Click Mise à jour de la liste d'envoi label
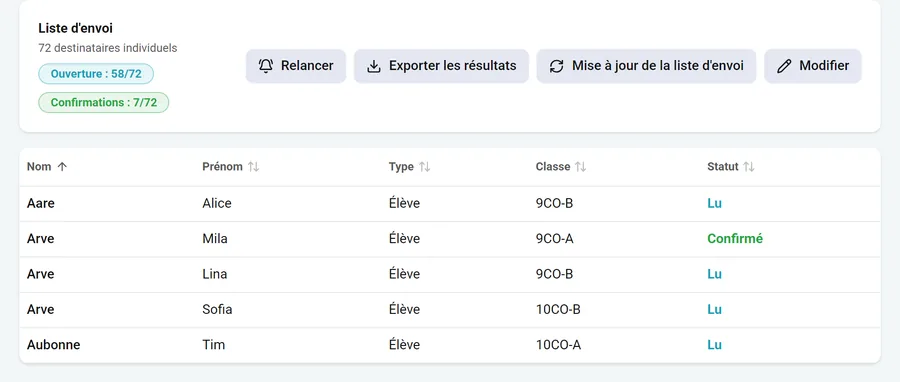 658,66
